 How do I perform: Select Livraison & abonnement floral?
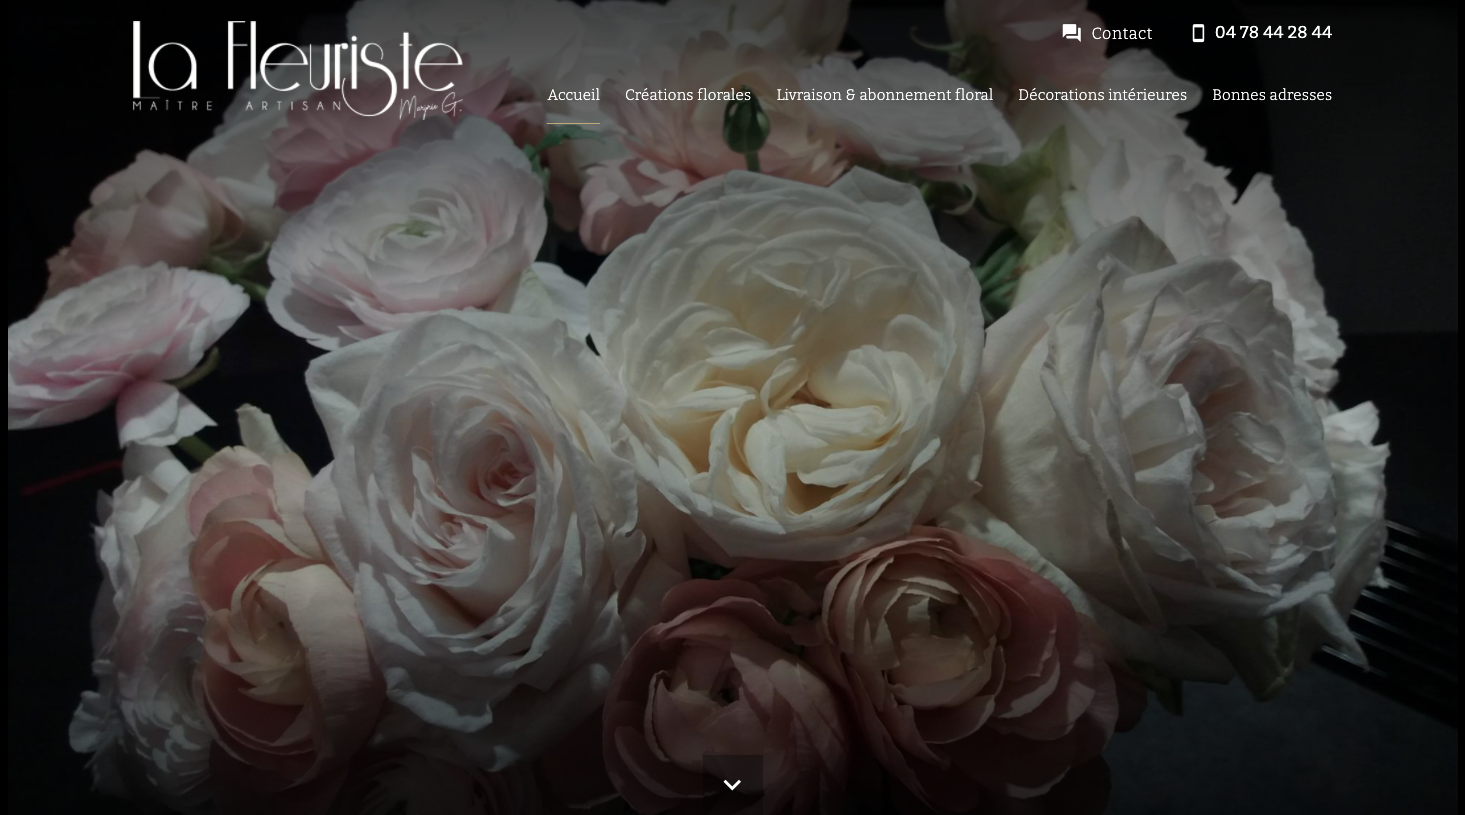click(884, 95)
